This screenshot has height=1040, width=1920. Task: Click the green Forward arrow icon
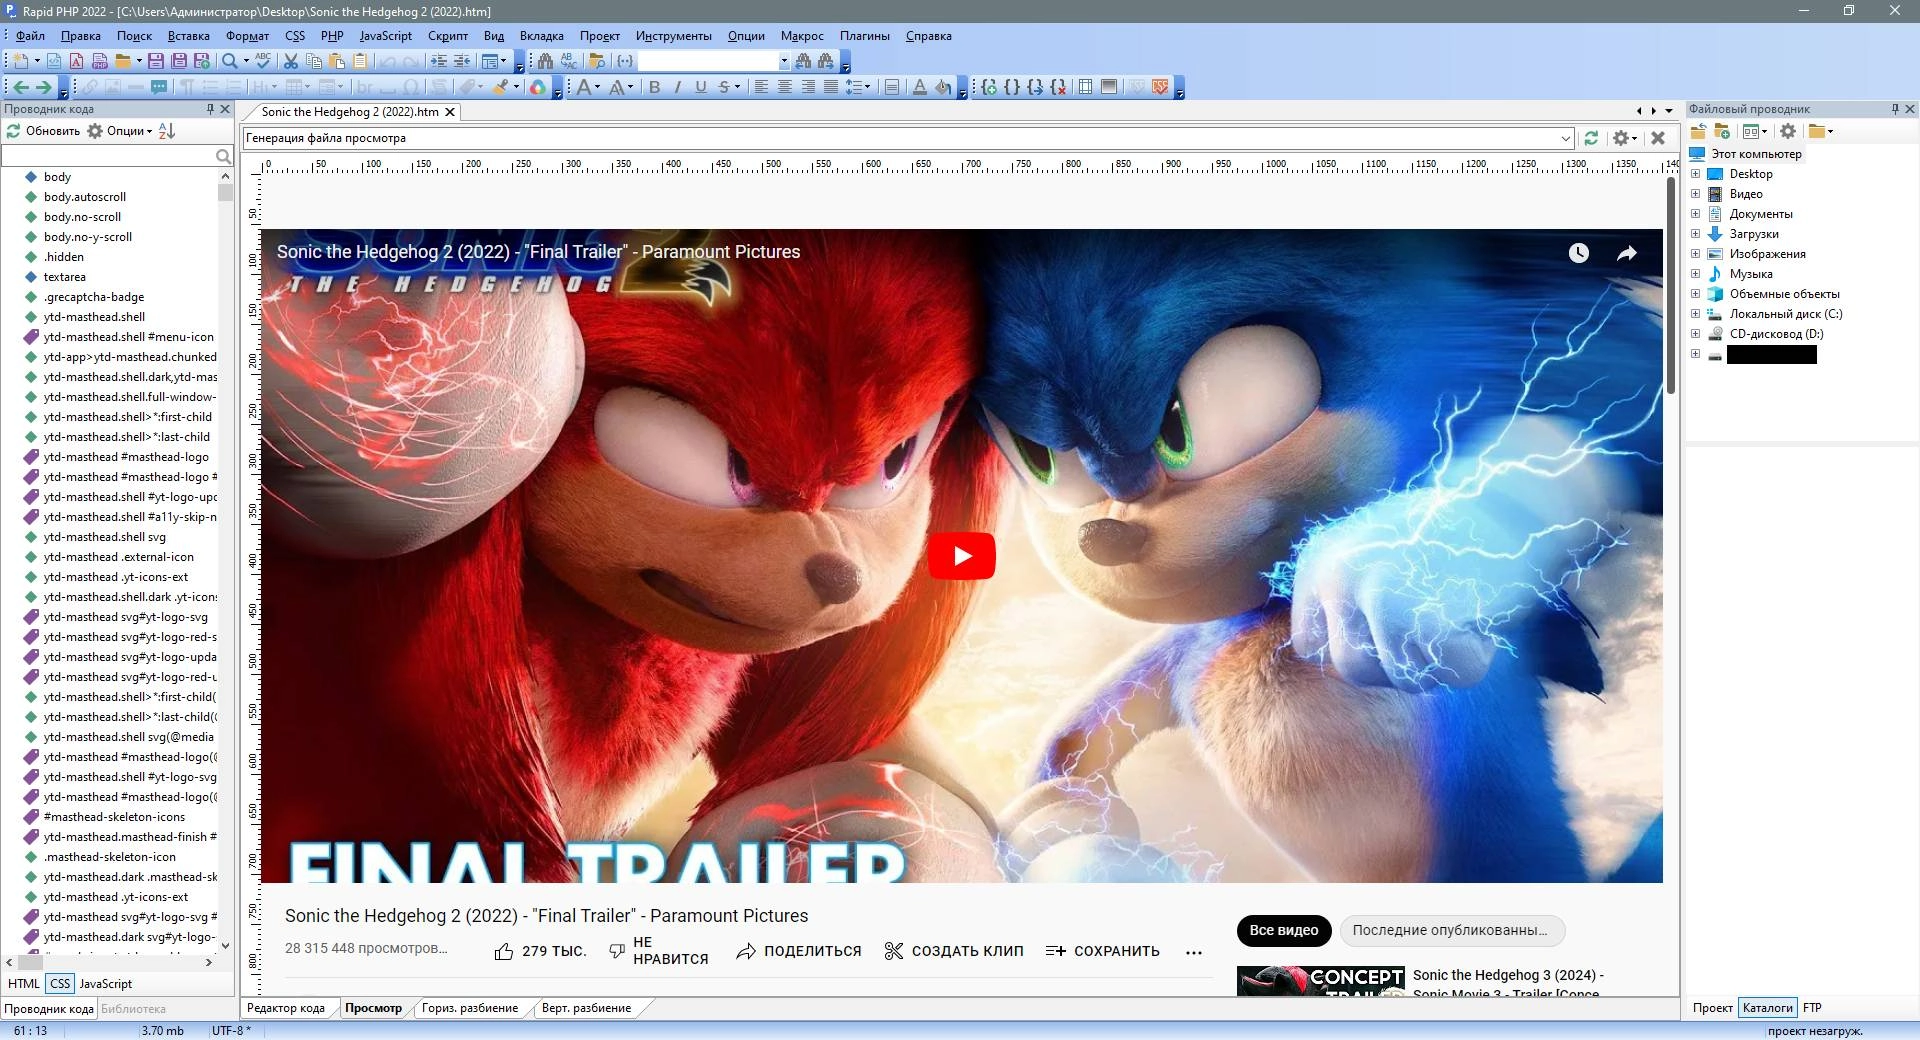[x=43, y=87]
